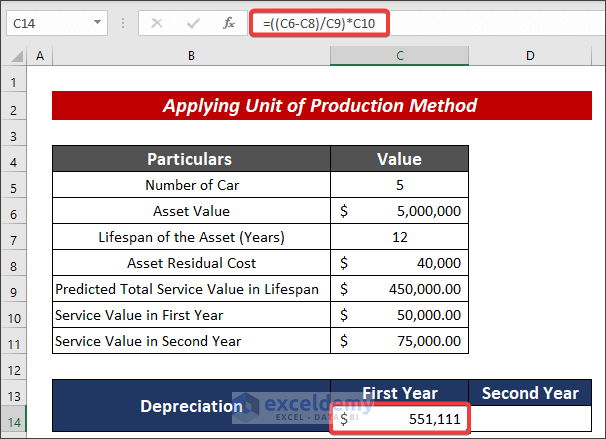
Task: Click the Name Box showing C14
Action: pyautogui.click(x=57, y=23)
